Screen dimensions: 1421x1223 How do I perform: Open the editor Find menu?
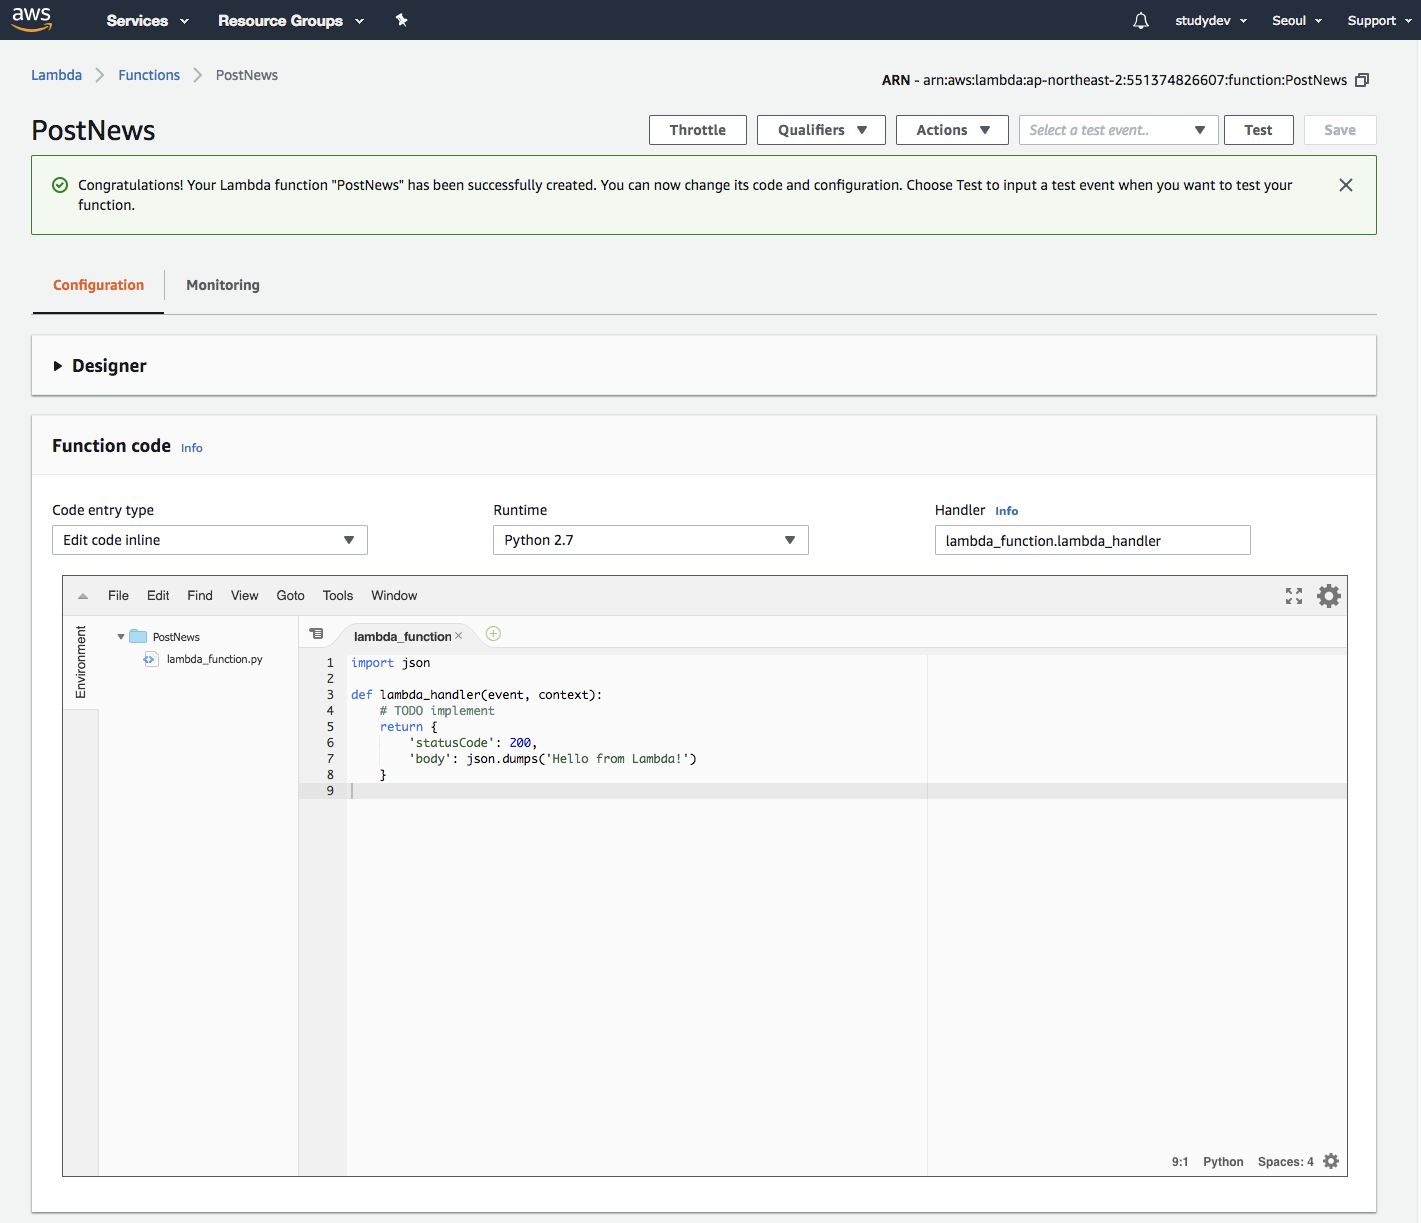click(x=200, y=596)
